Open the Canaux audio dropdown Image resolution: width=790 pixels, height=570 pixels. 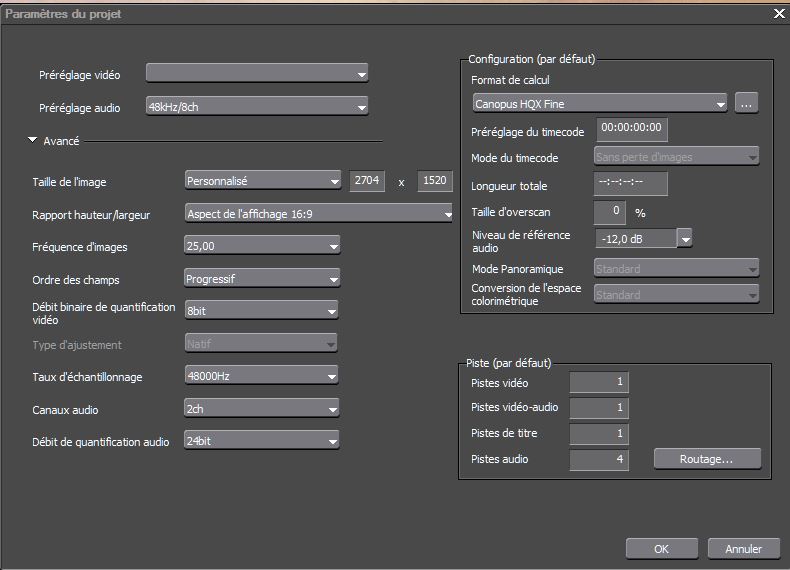[262, 409]
